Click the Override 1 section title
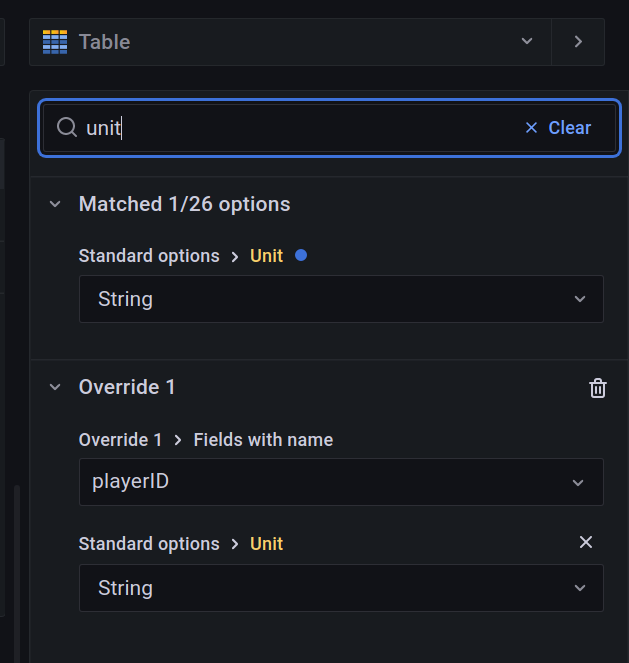629x663 pixels. pyautogui.click(x=127, y=387)
